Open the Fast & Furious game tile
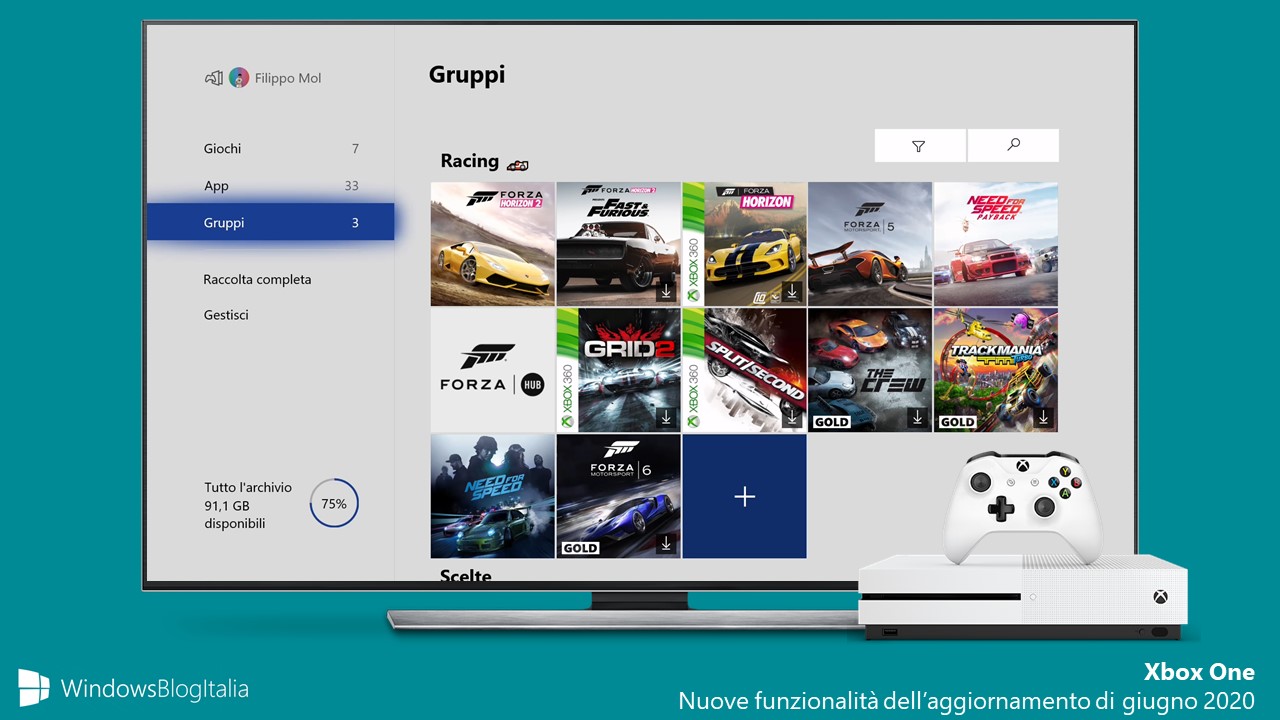1280x720 pixels. [x=619, y=244]
